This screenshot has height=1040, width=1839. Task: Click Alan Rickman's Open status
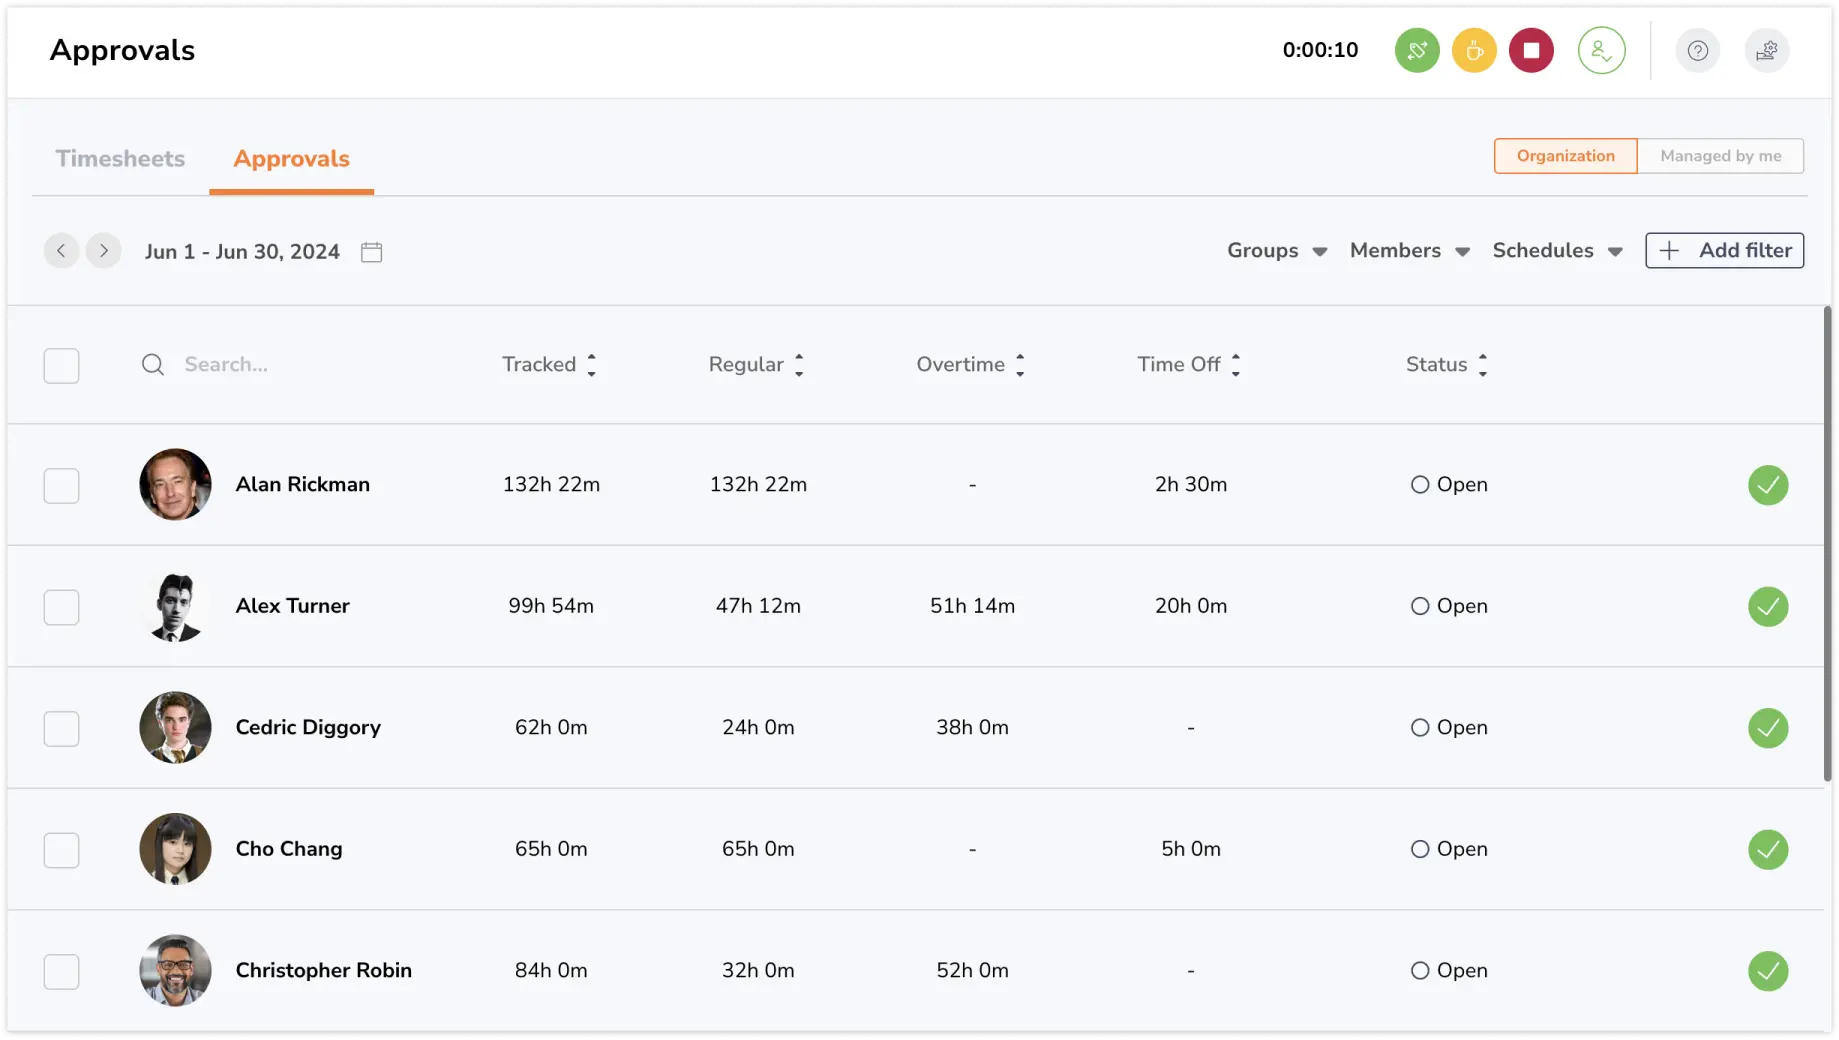[1448, 485]
